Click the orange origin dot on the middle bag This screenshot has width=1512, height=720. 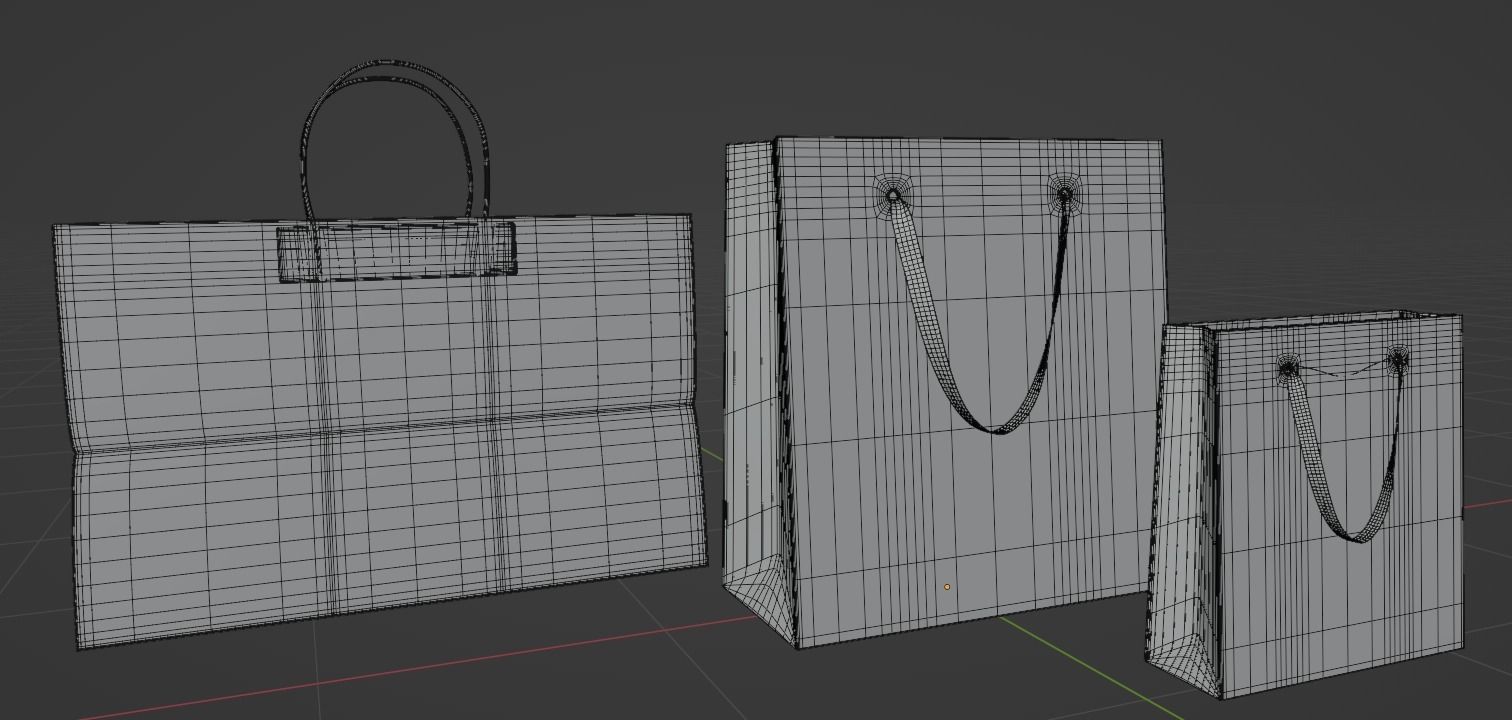coord(947,587)
